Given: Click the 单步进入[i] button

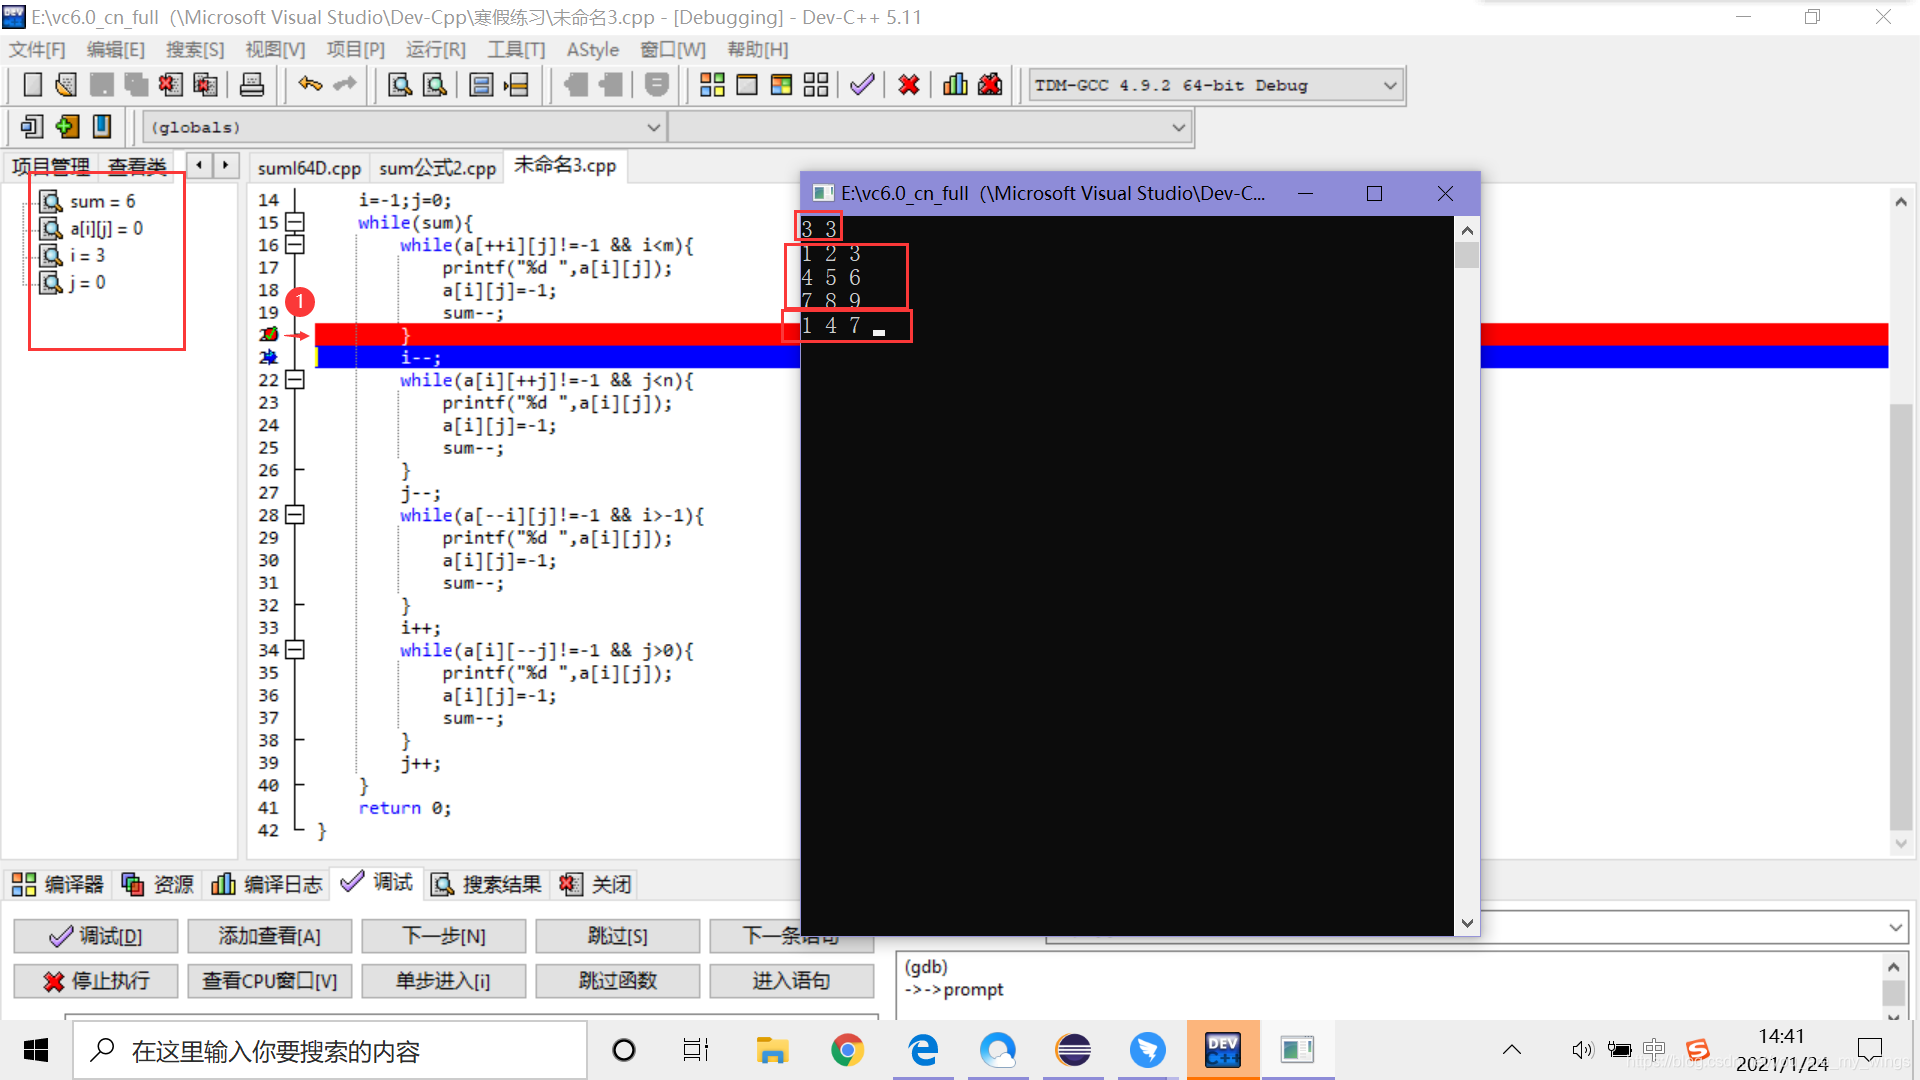Looking at the screenshot, I should (x=443, y=981).
